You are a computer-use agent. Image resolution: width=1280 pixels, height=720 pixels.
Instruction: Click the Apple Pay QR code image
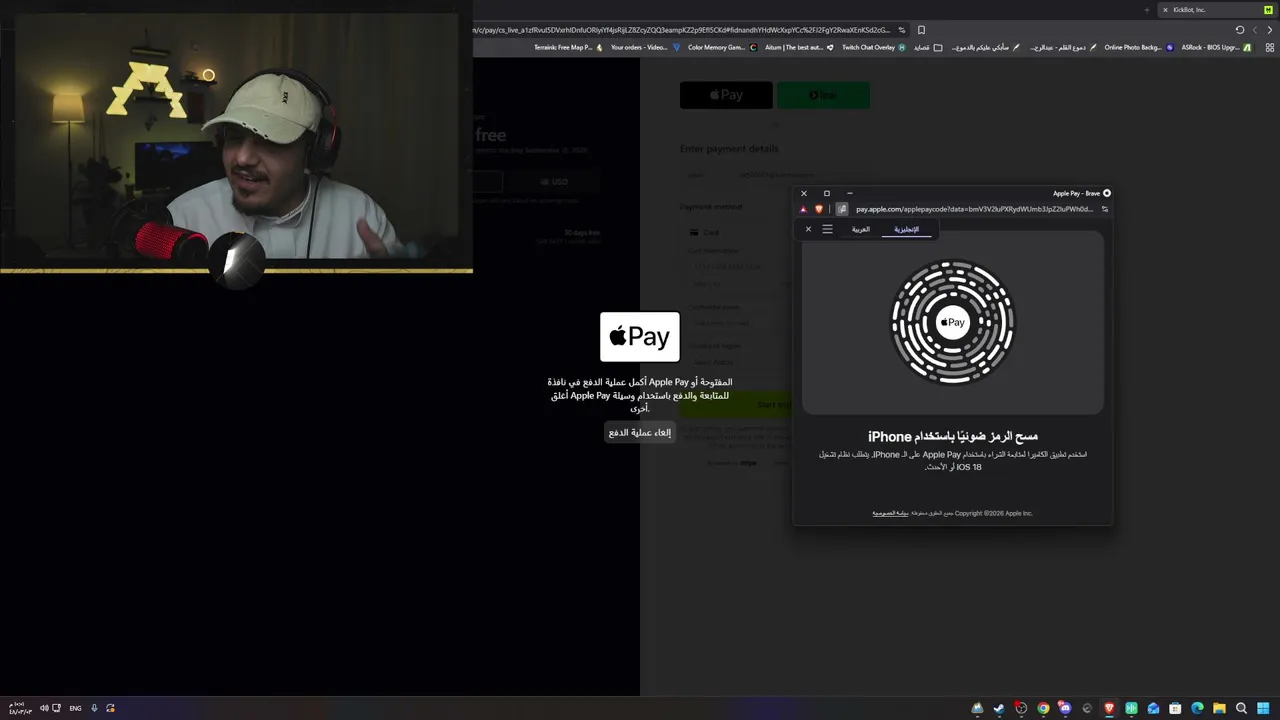click(953, 322)
